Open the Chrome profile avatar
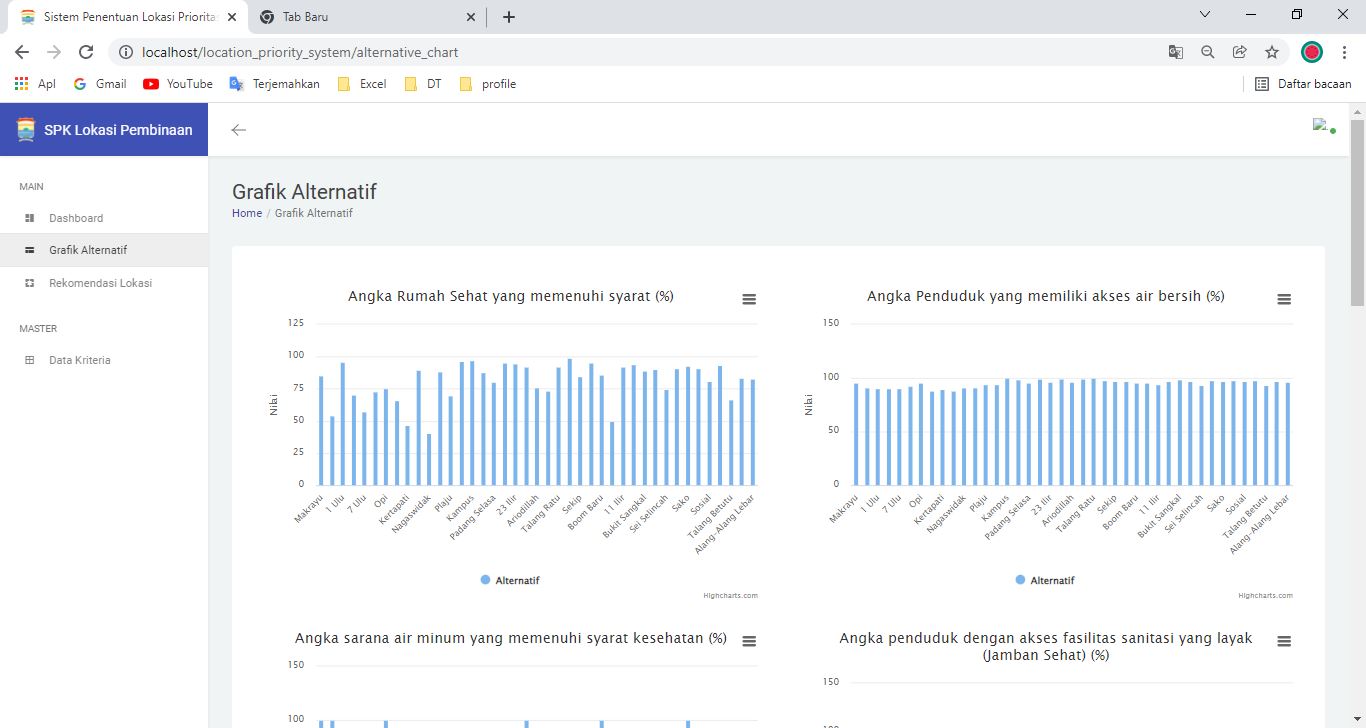Image resolution: width=1366 pixels, height=728 pixels. pyautogui.click(x=1312, y=52)
